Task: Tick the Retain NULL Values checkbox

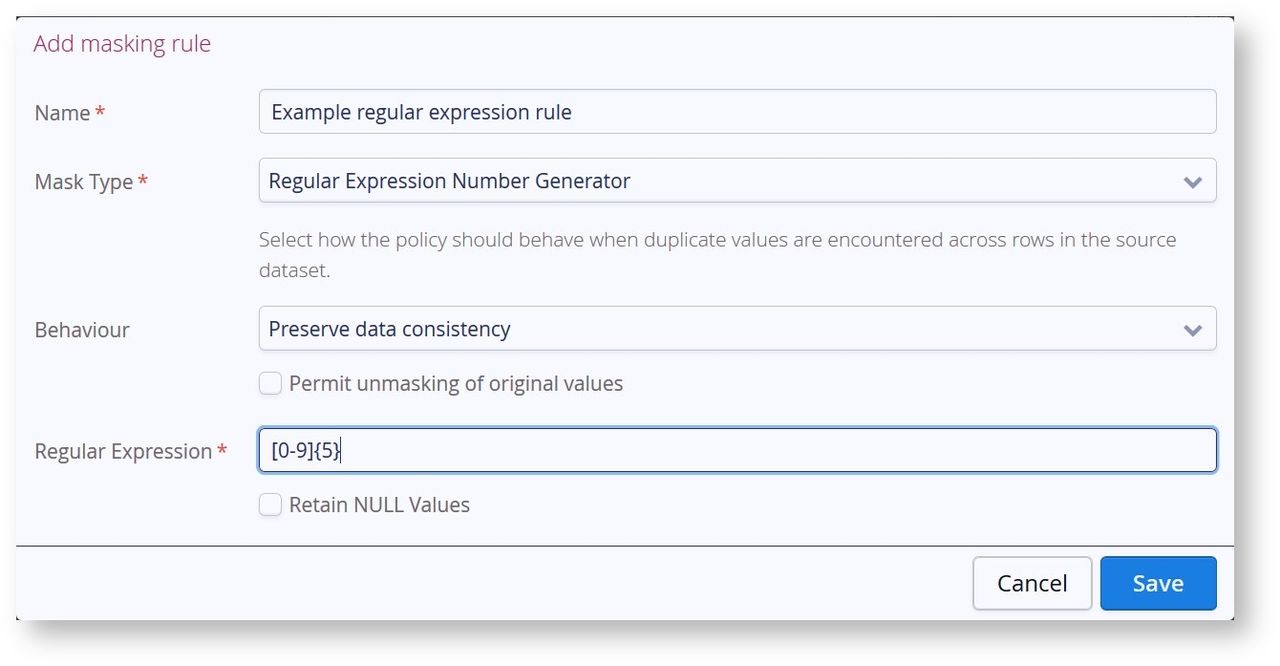Action: click(270, 505)
